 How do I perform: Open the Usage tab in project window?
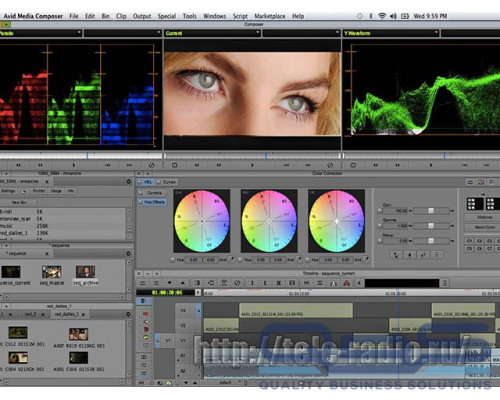click(x=56, y=191)
